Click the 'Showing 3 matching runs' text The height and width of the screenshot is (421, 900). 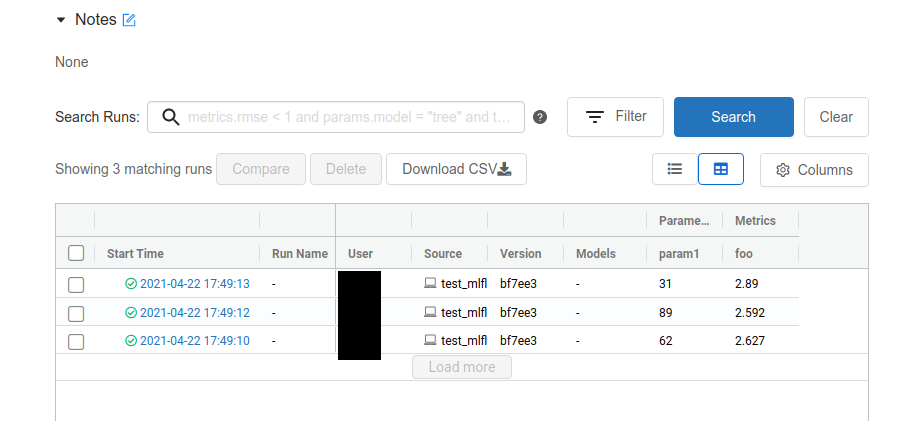tap(134, 169)
